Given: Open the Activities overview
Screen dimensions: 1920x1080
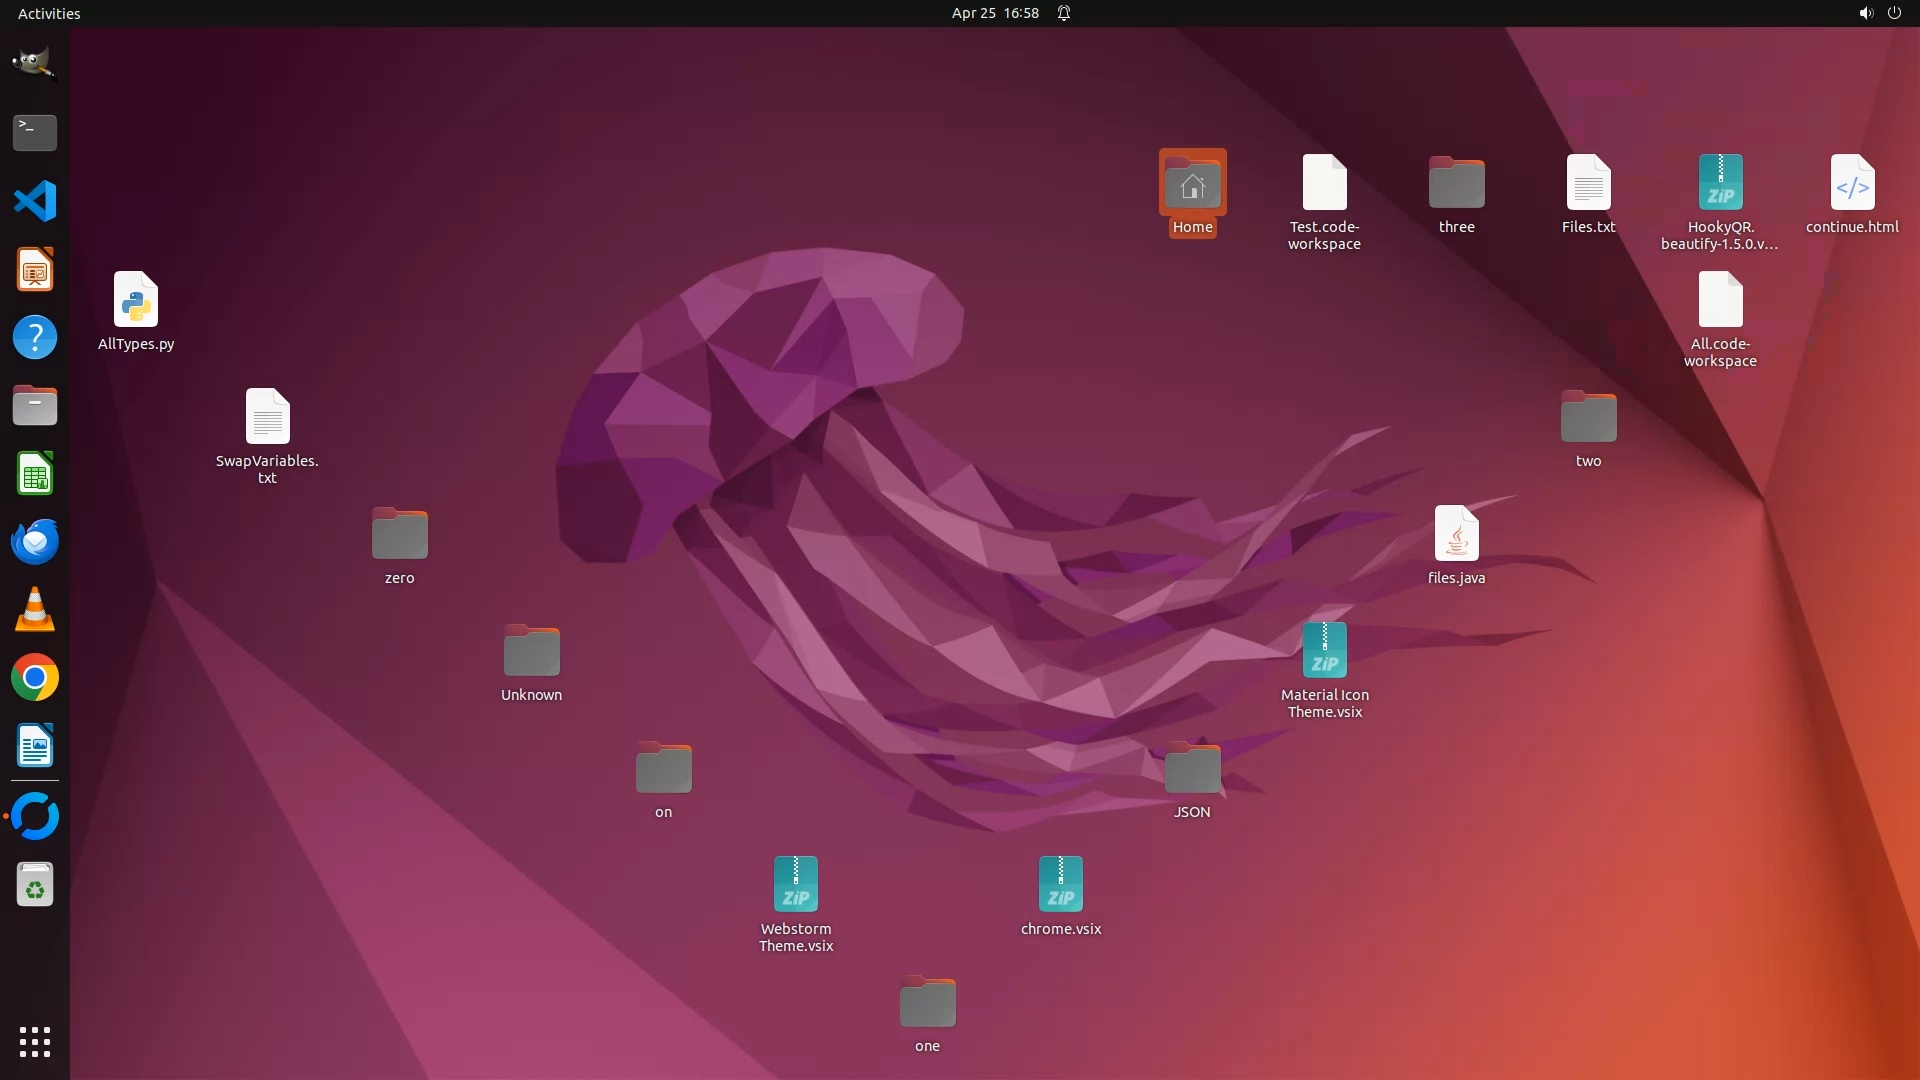Looking at the screenshot, I should click(x=49, y=13).
